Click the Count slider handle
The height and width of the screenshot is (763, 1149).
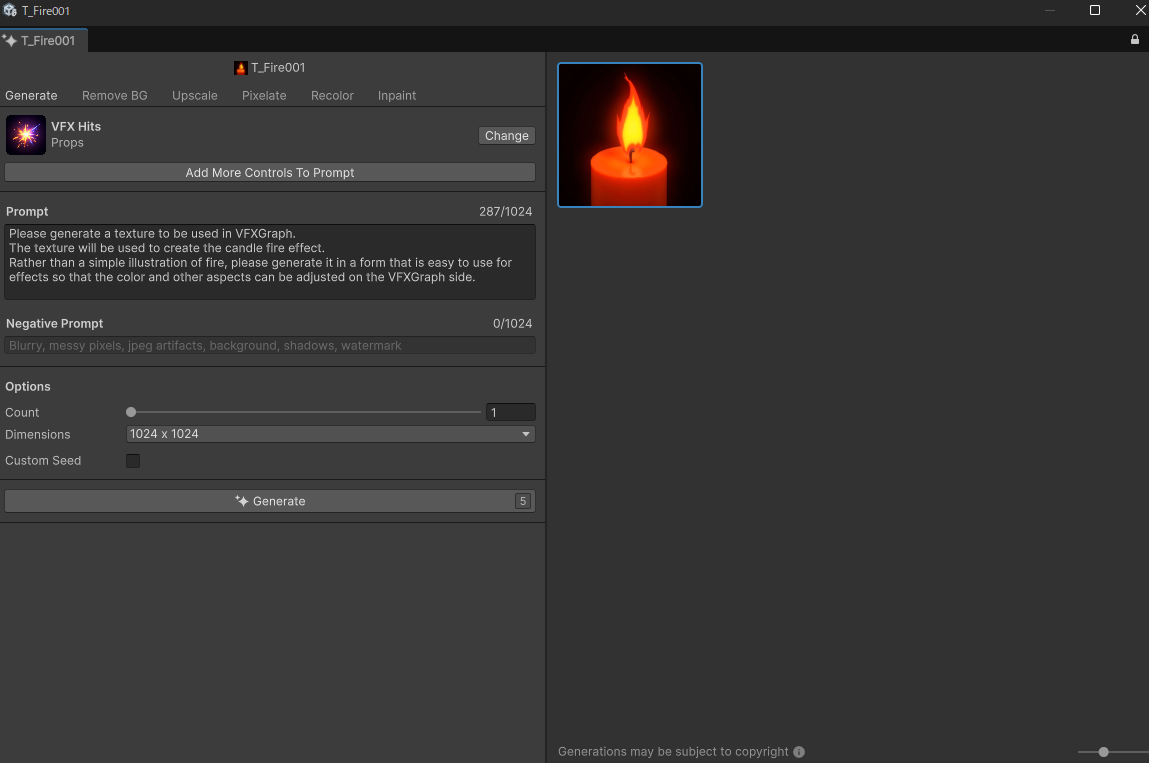[x=131, y=412]
